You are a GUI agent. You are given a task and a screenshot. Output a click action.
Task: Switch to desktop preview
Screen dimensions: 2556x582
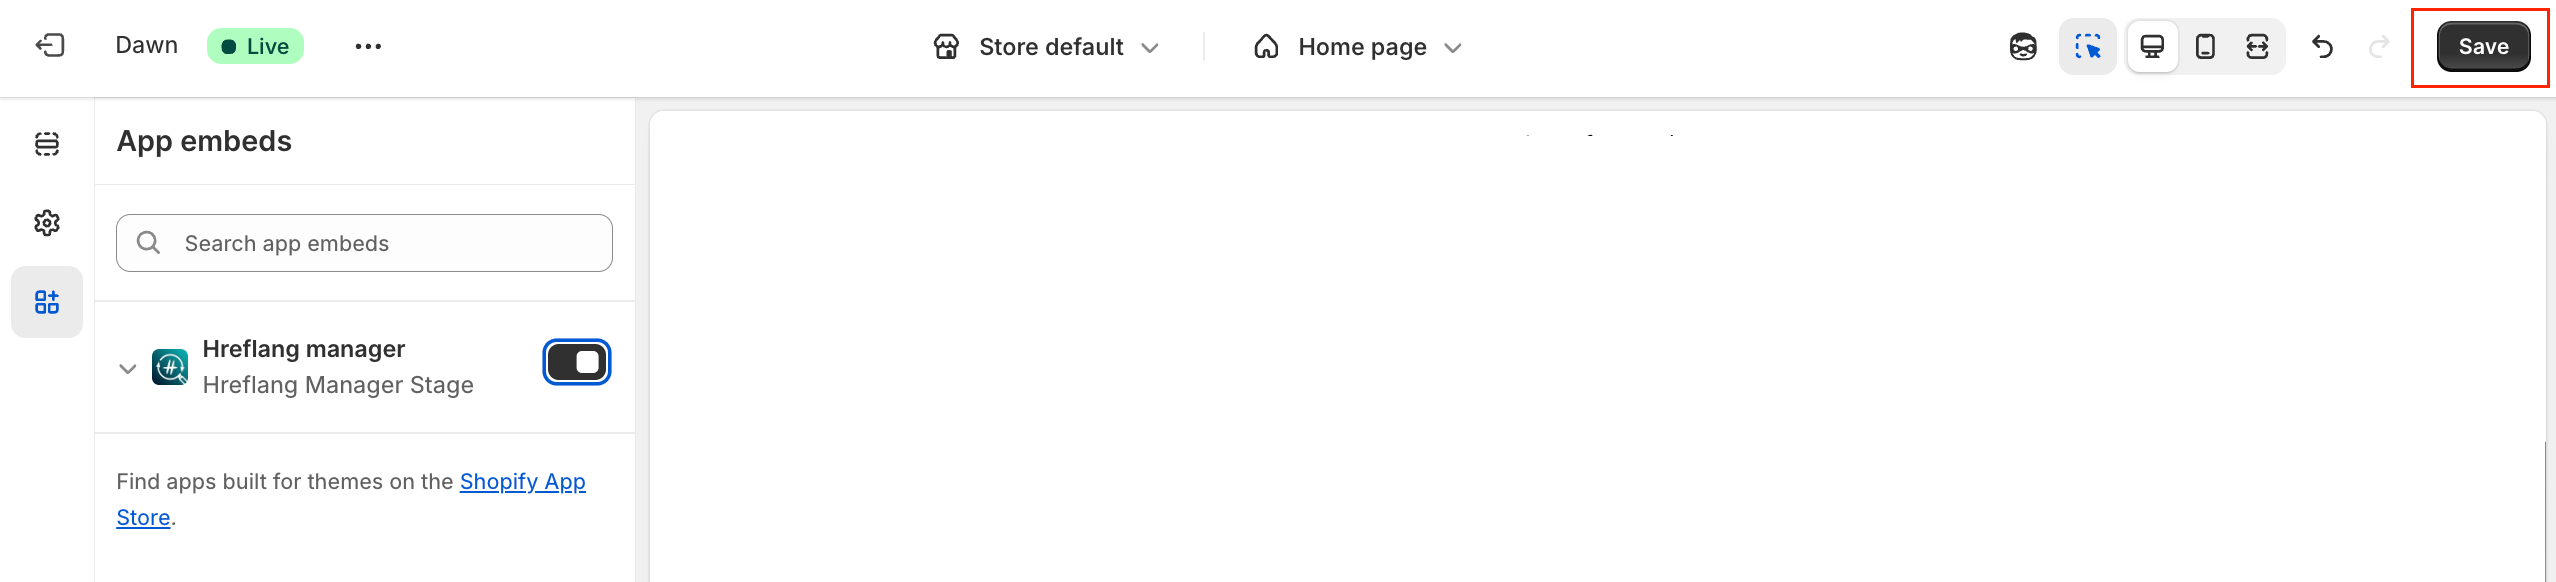click(x=2152, y=46)
